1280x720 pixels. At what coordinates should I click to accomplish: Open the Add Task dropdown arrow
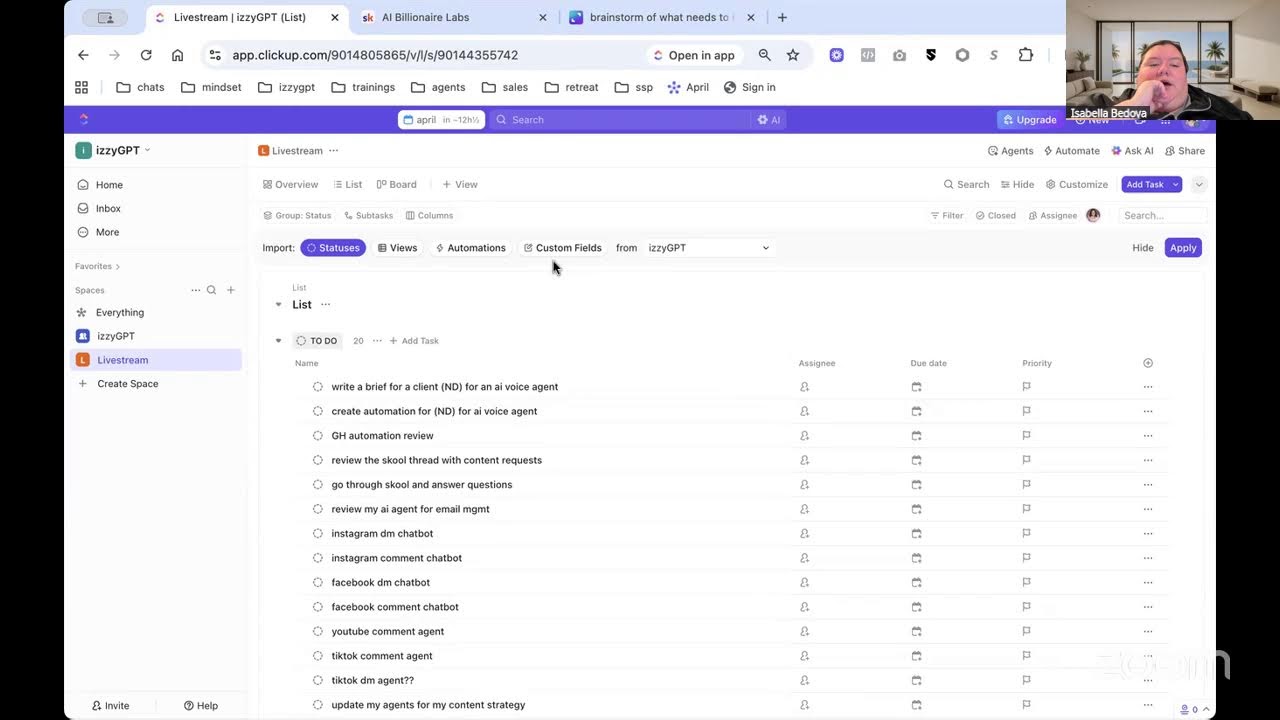(1176, 184)
